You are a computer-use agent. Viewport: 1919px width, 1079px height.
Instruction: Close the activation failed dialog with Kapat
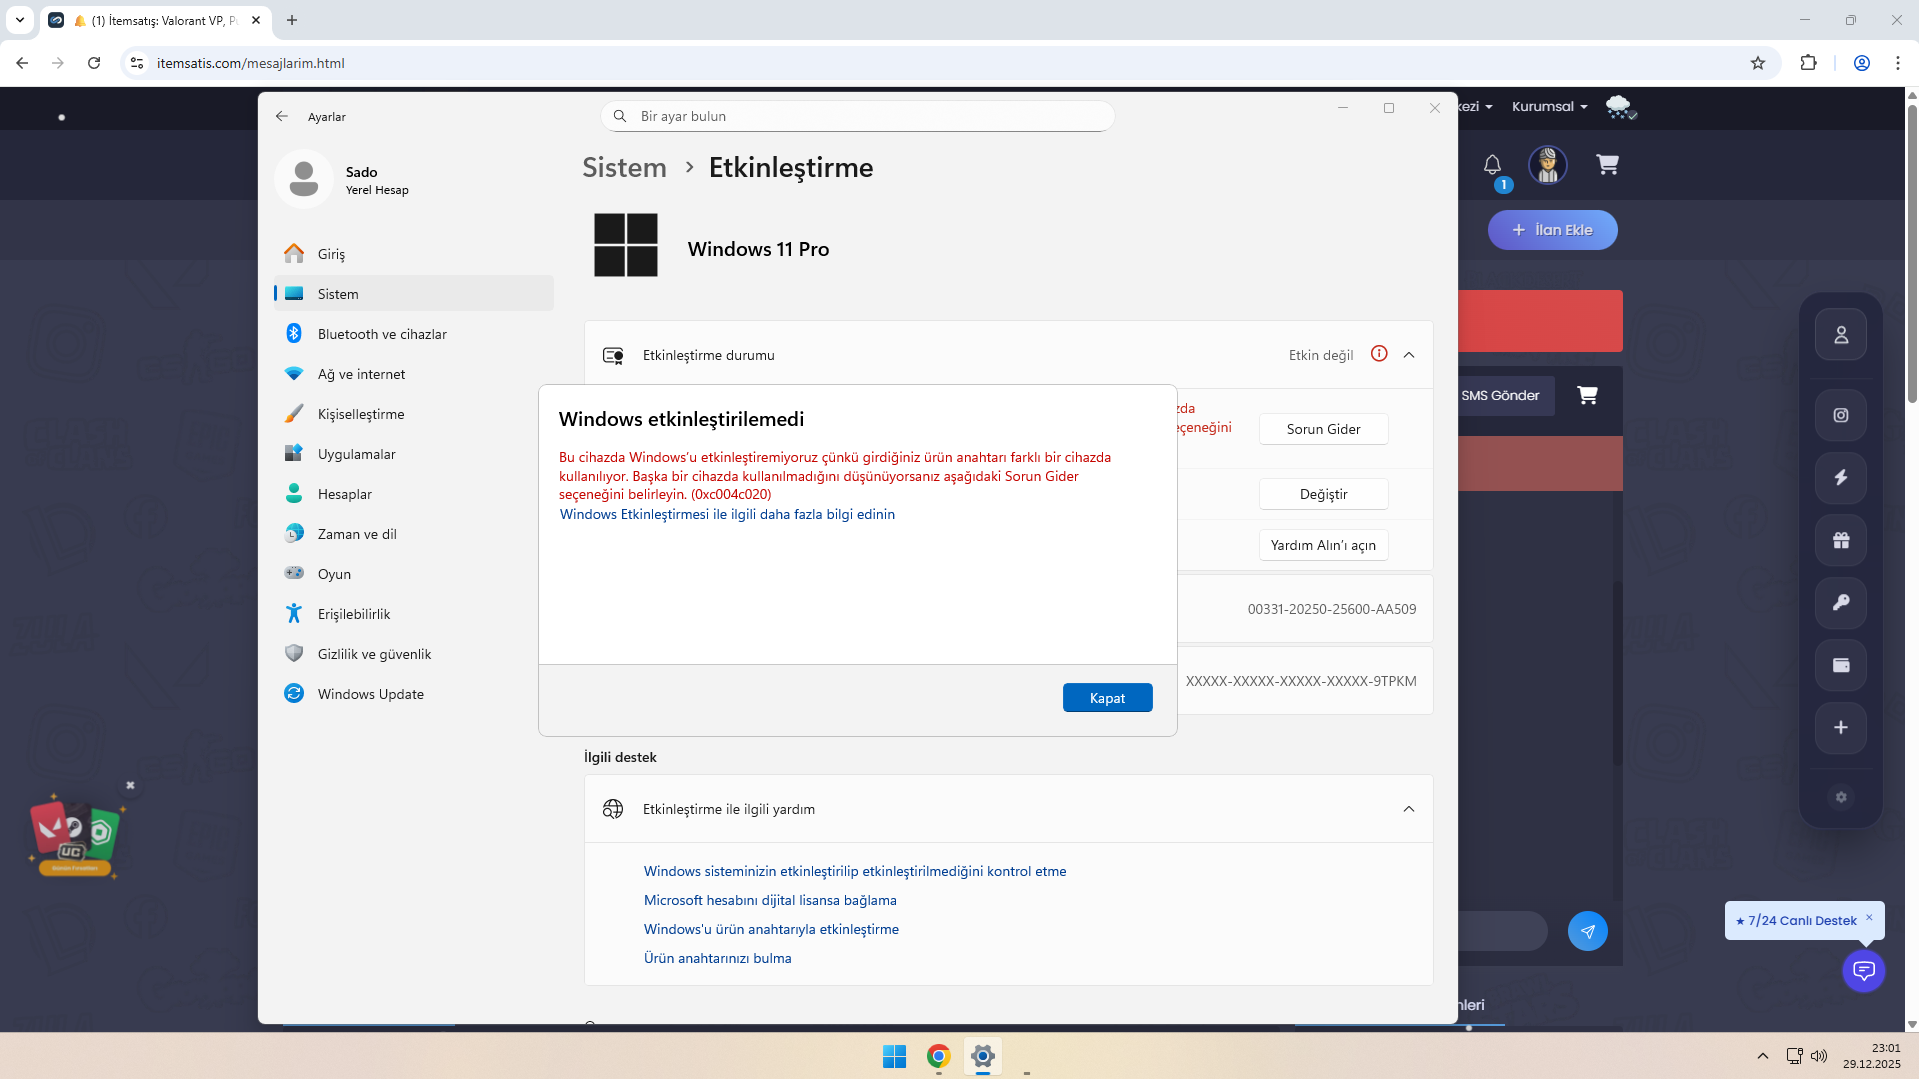(x=1107, y=698)
